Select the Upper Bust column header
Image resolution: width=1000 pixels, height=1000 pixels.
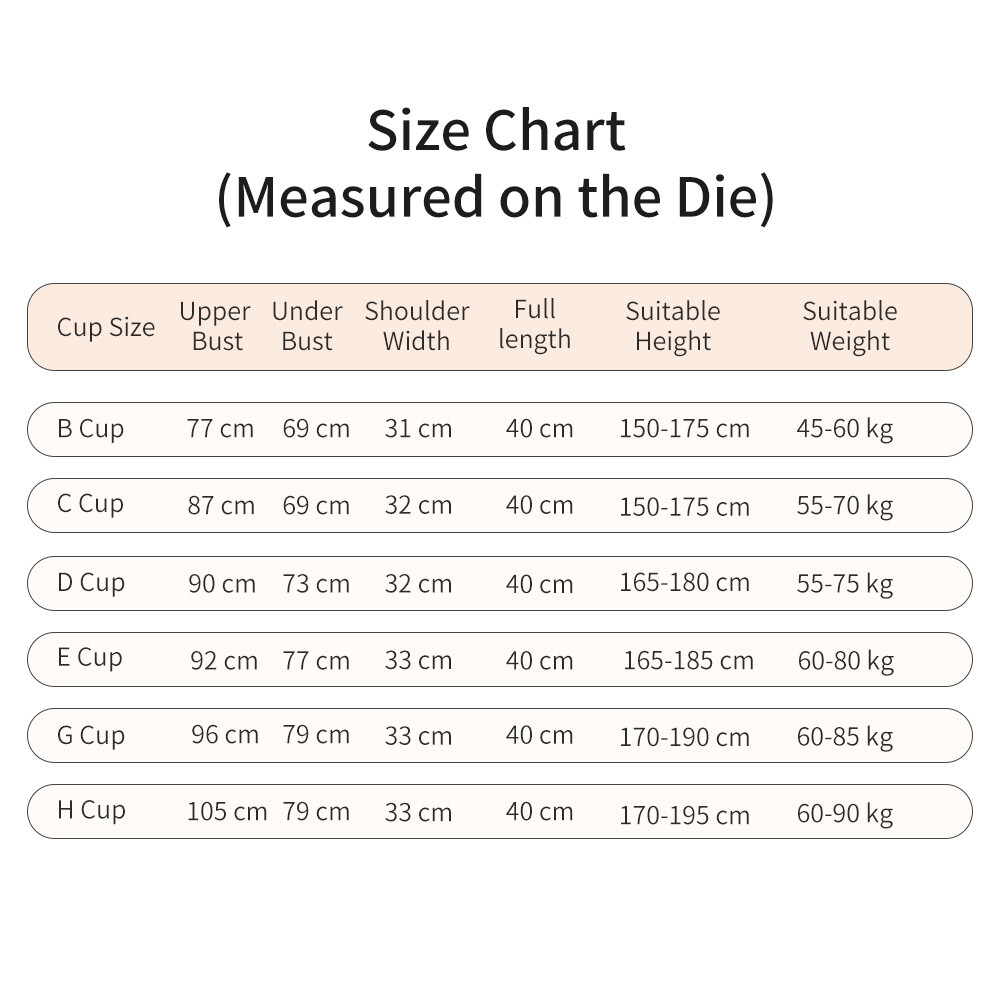[x=215, y=326]
